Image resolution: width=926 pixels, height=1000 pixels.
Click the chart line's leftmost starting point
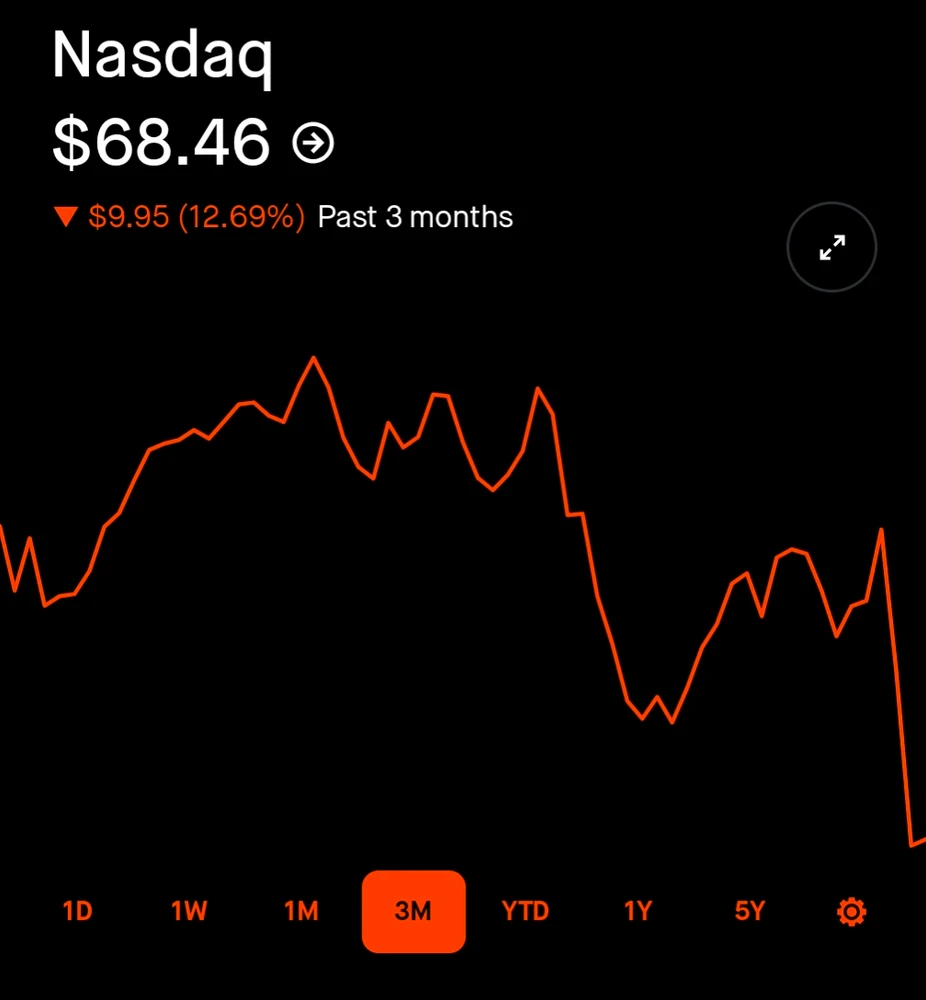click(2, 527)
